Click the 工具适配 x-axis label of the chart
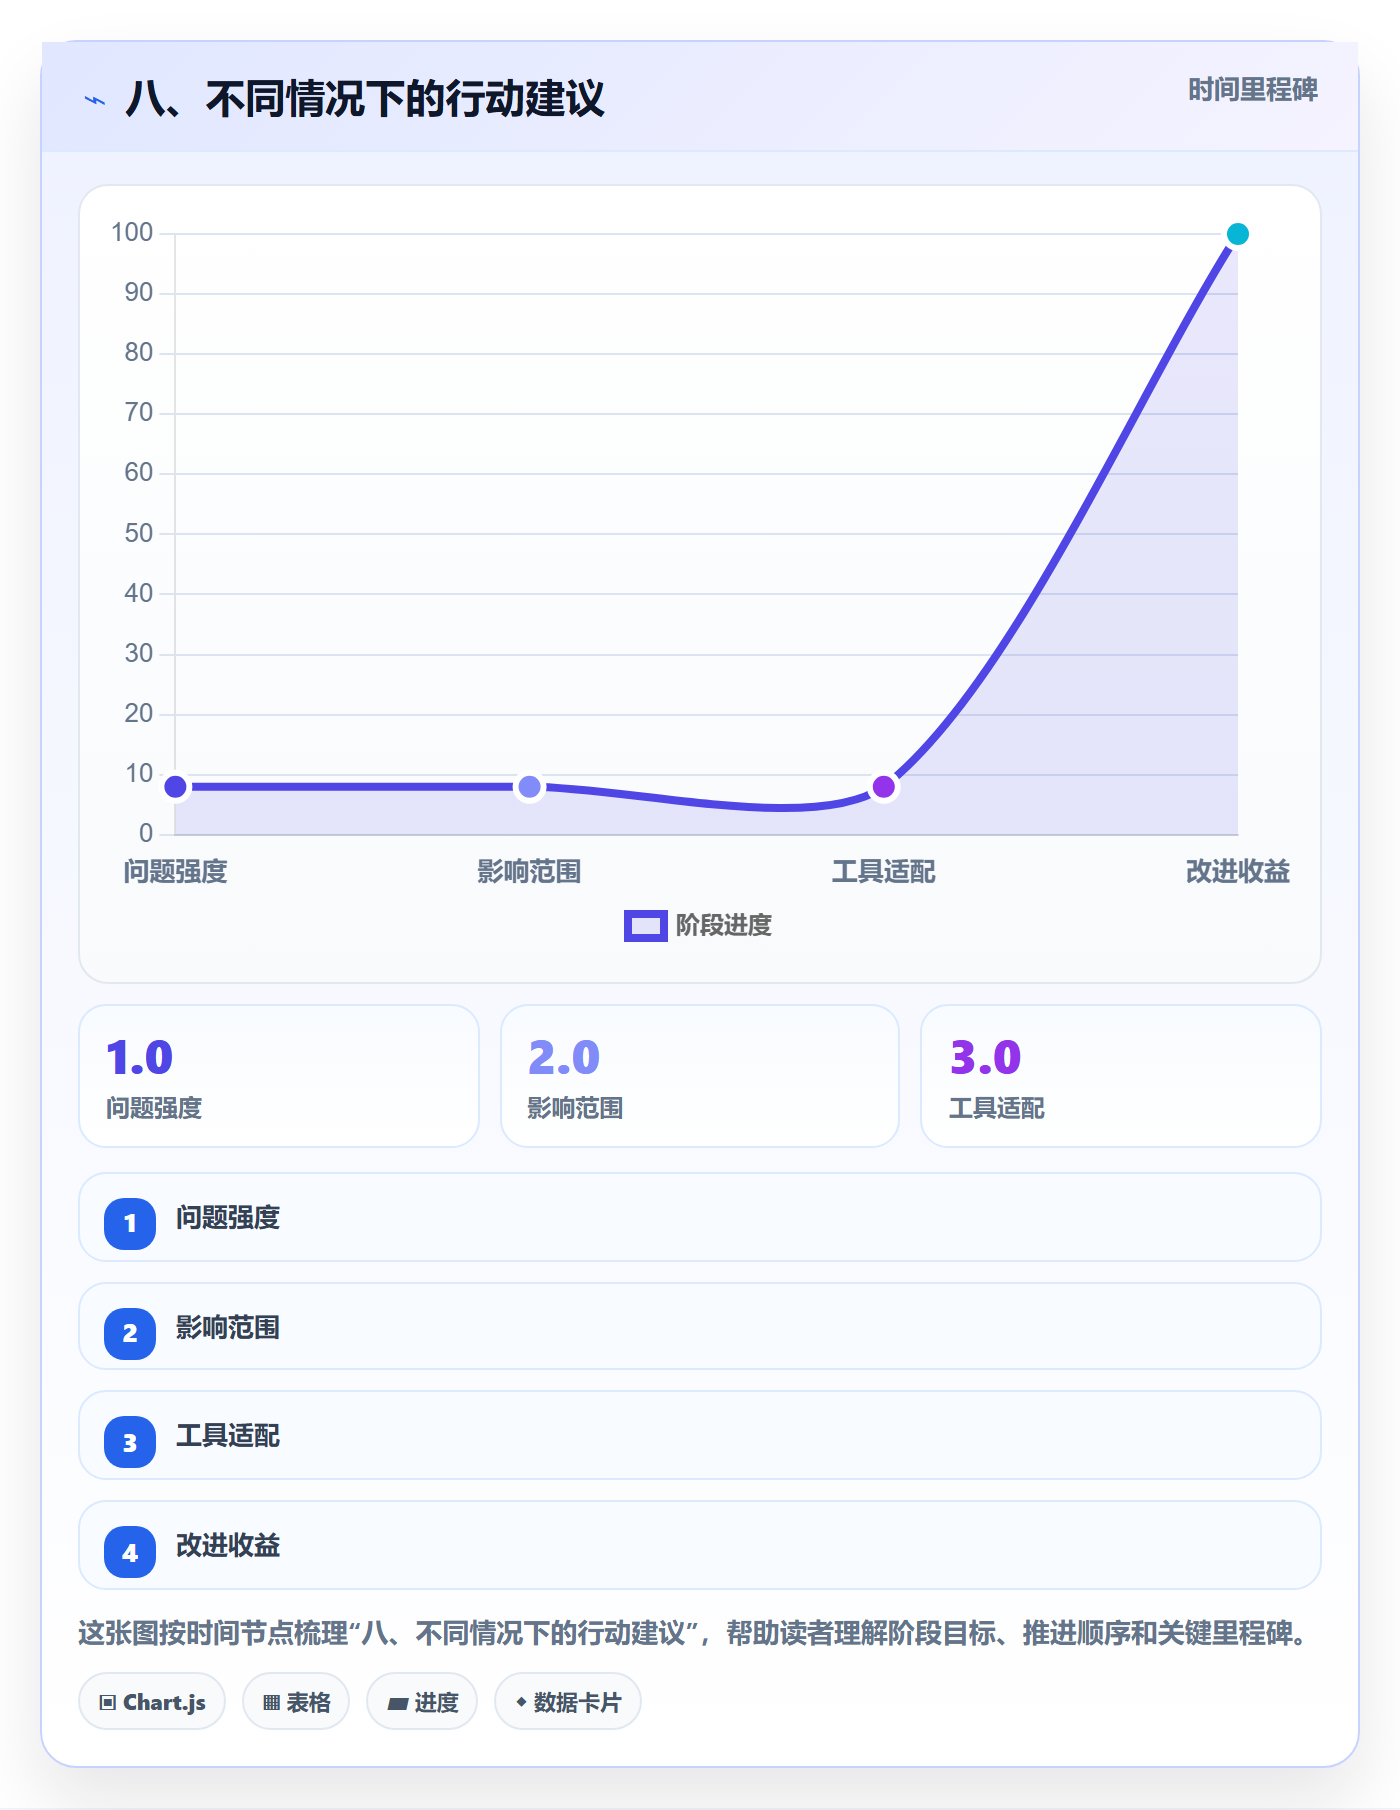The height and width of the screenshot is (1810, 1400). click(883, 872)
